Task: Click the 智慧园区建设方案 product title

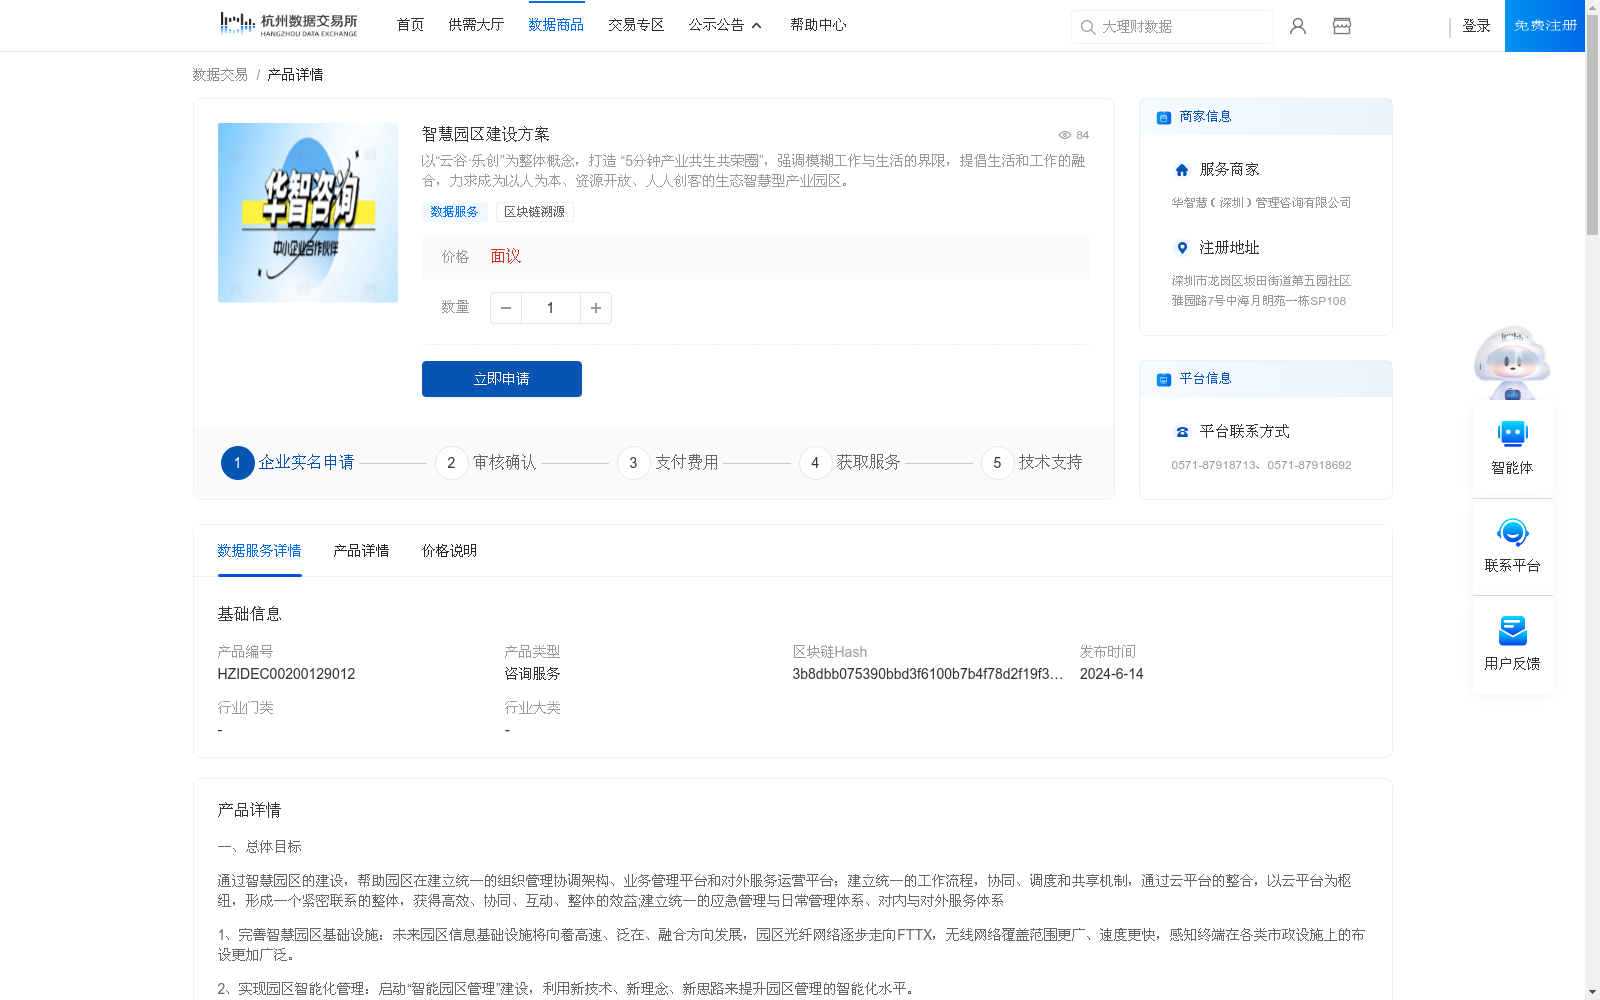Action: pos(486,135)
